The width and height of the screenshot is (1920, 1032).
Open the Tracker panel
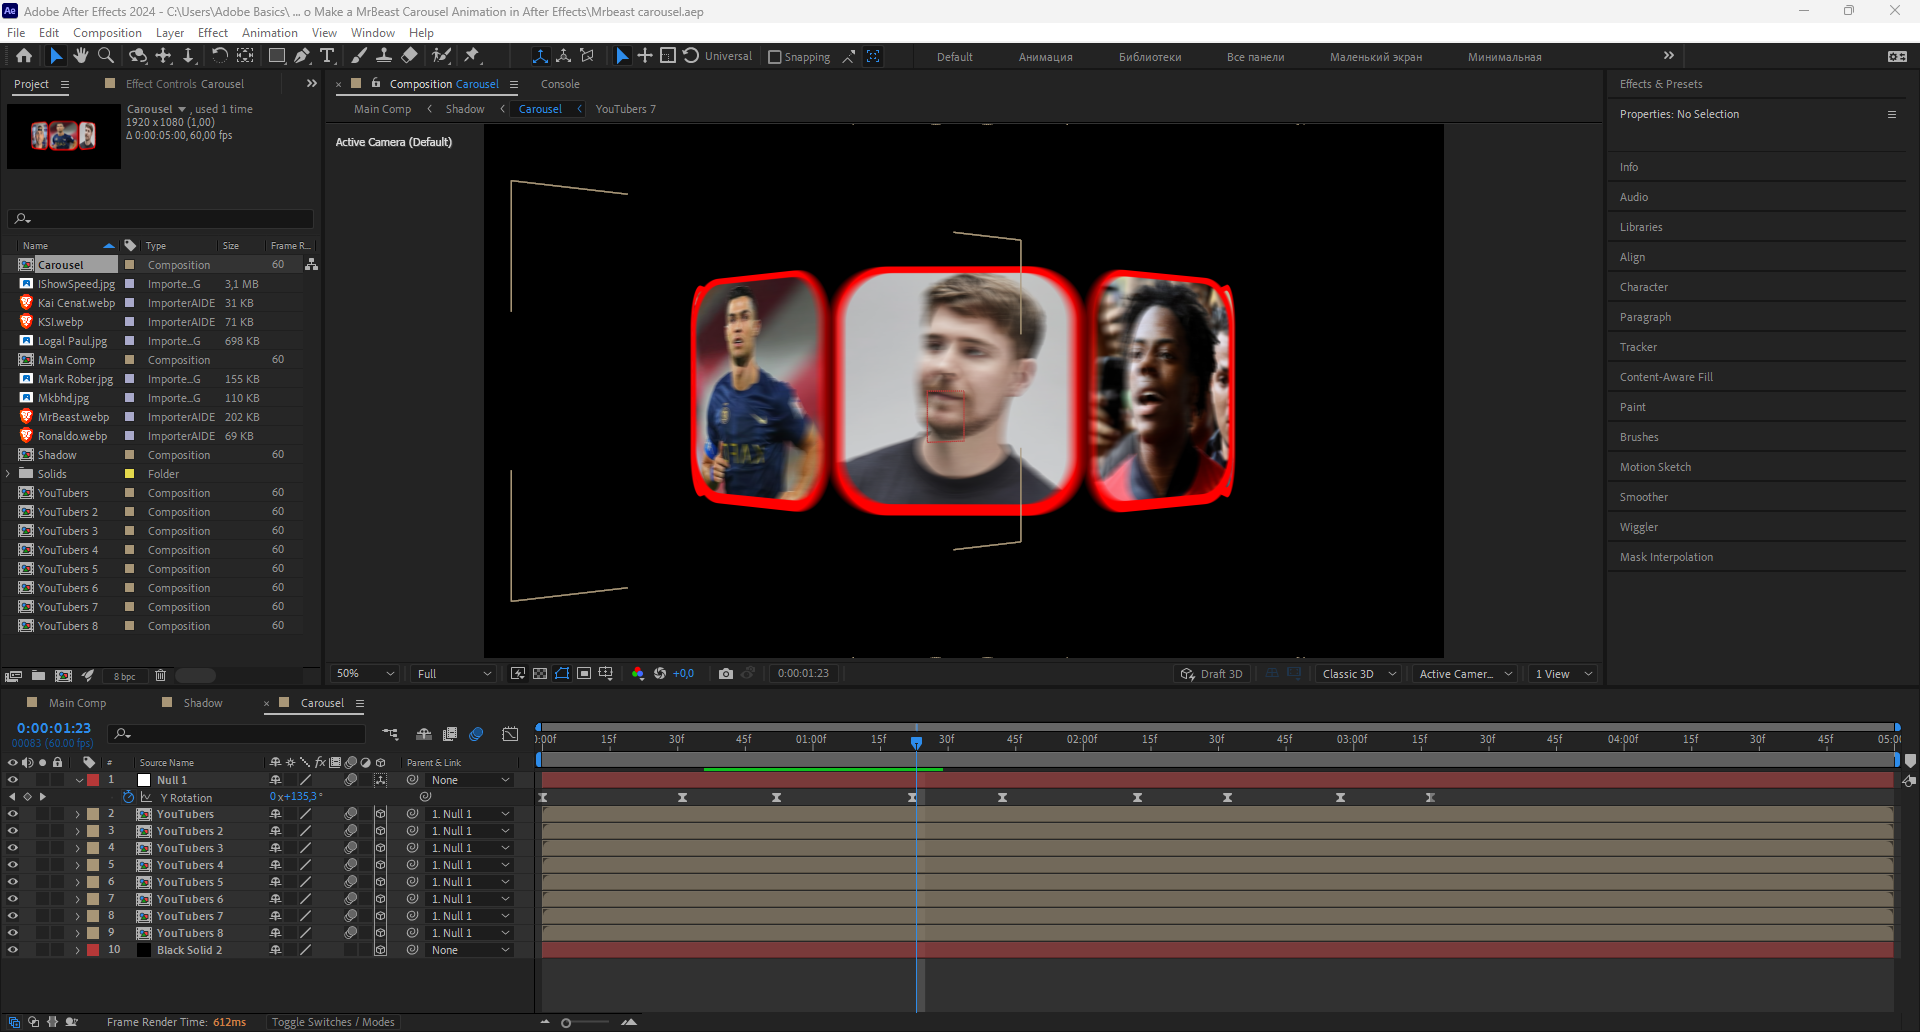(1638, 347)
